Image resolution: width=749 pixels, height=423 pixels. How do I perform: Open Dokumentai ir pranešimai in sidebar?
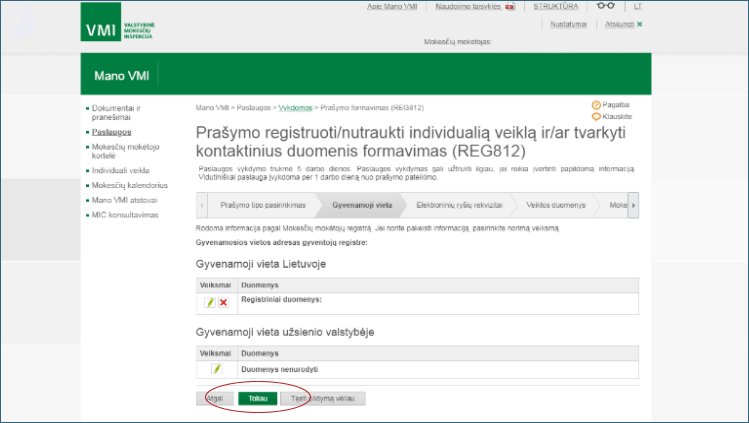116,113
